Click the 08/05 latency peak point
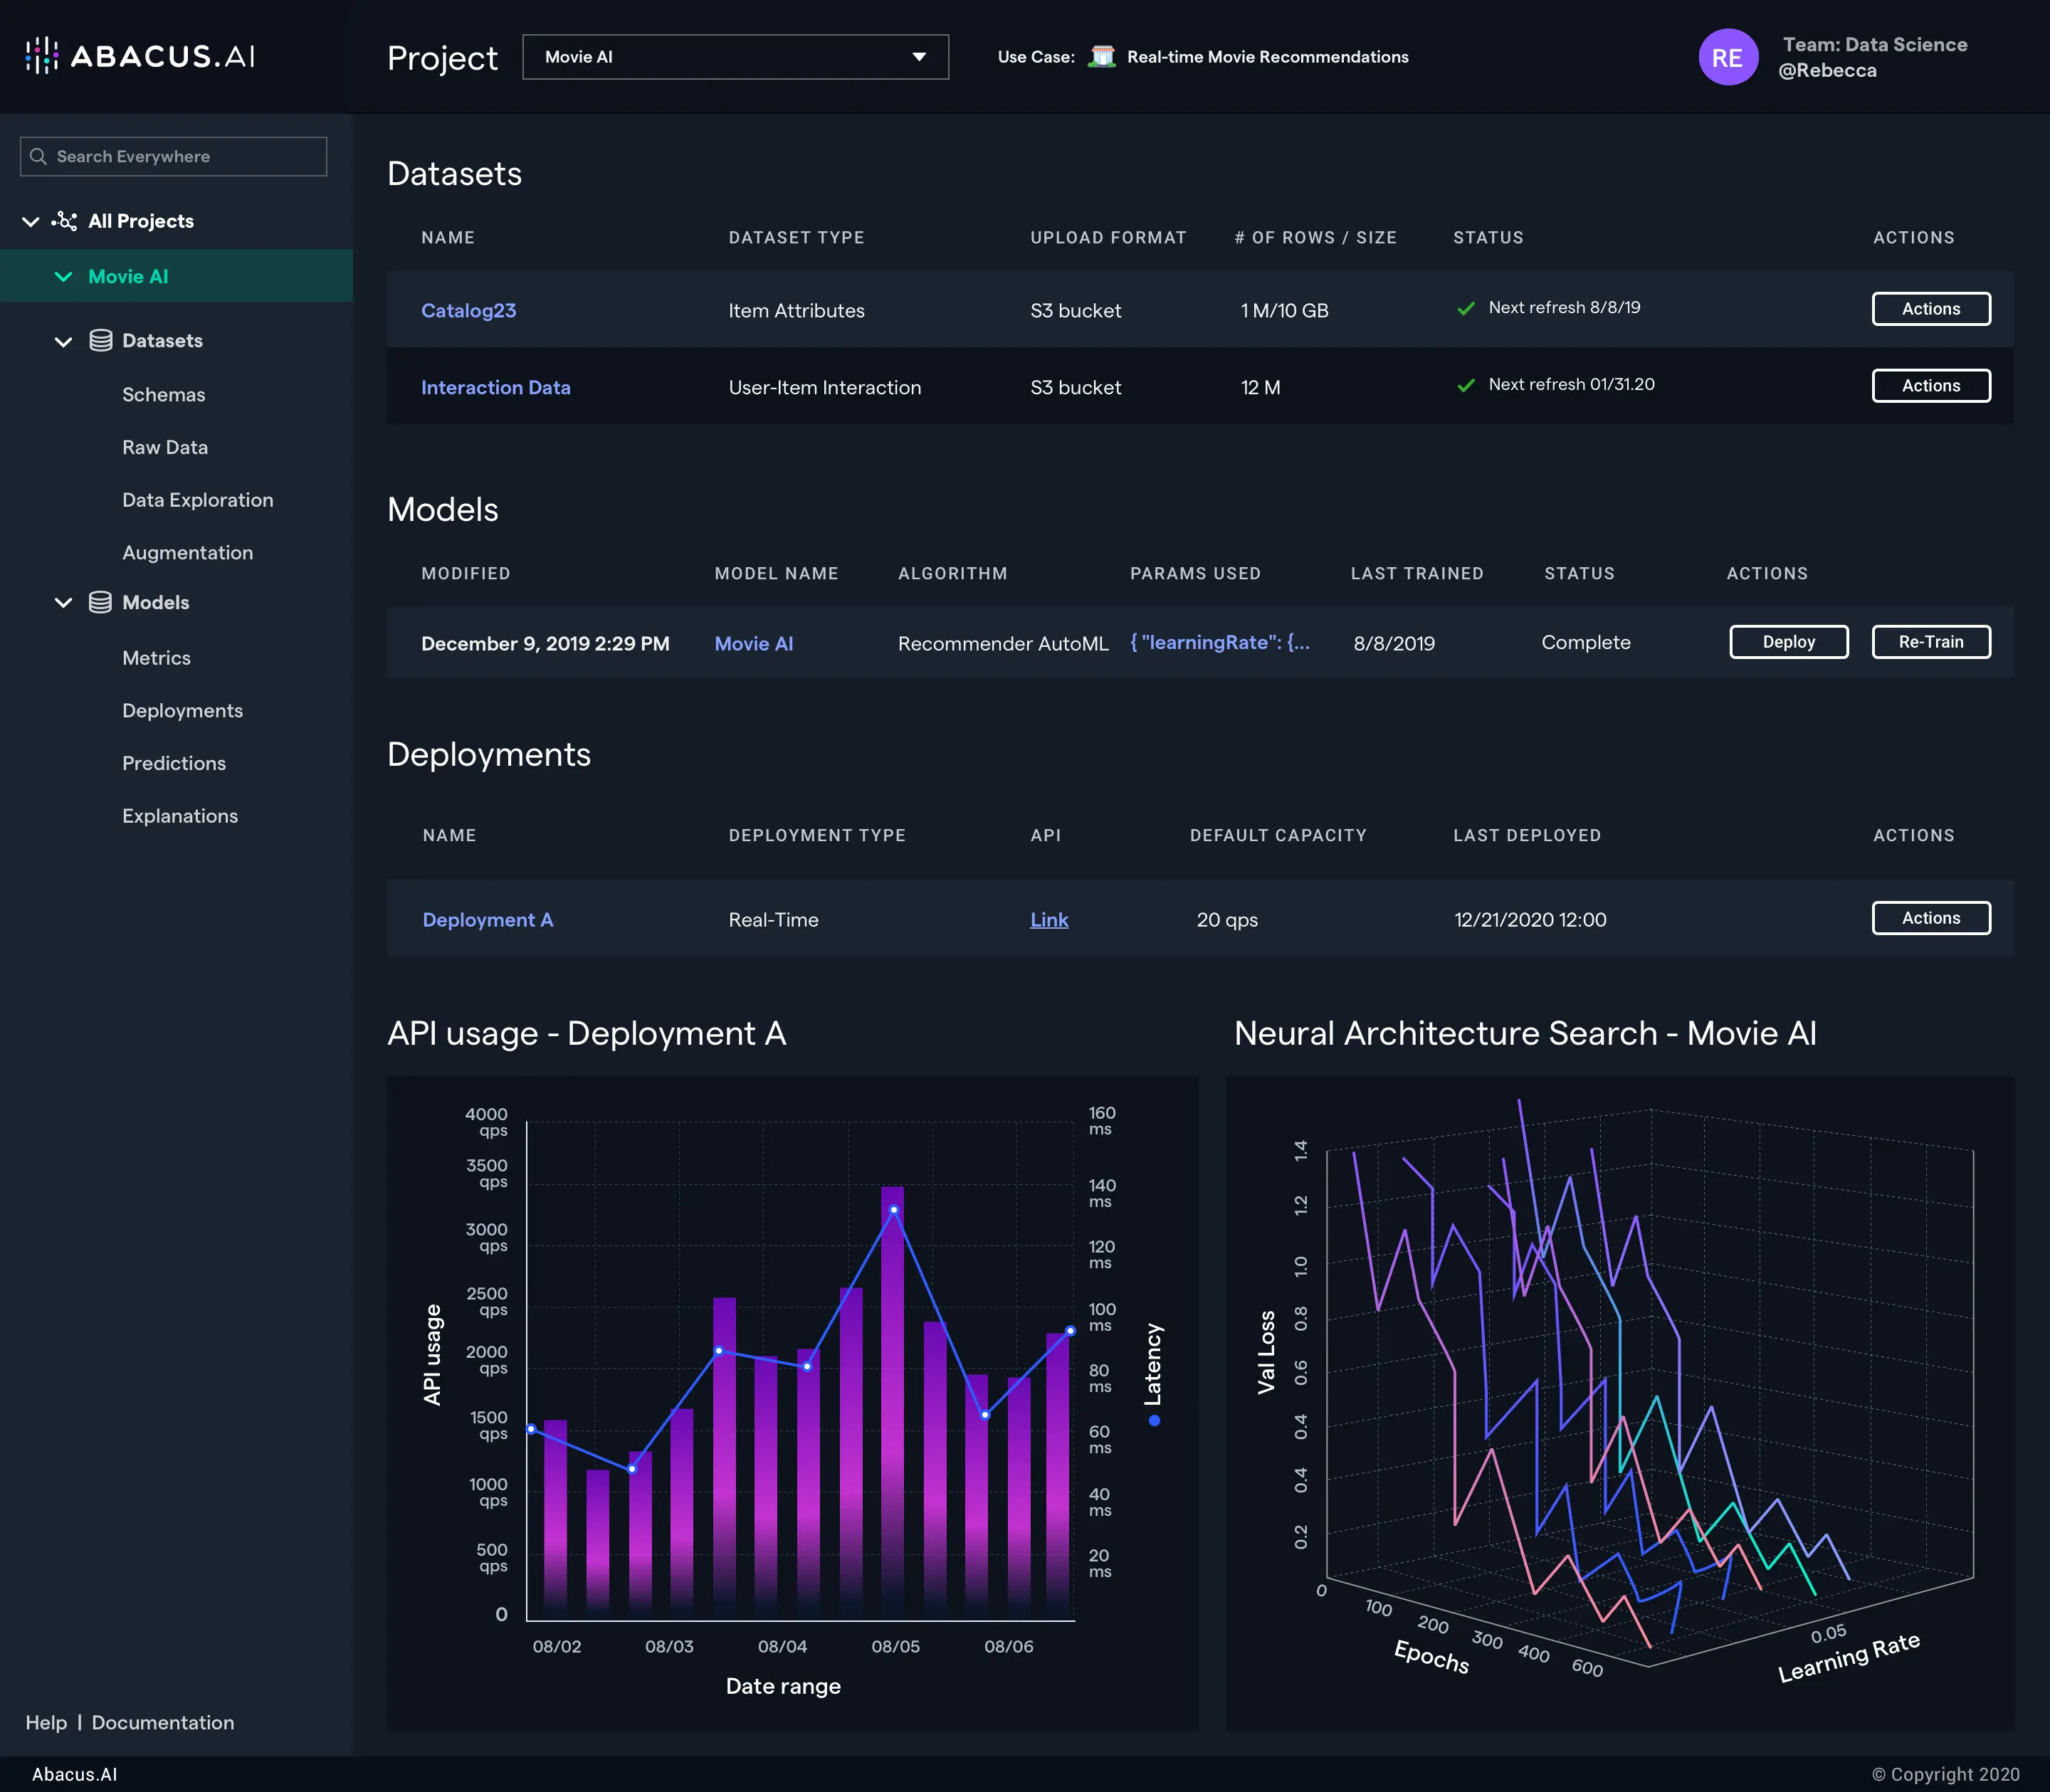 tap(893, 1210)
